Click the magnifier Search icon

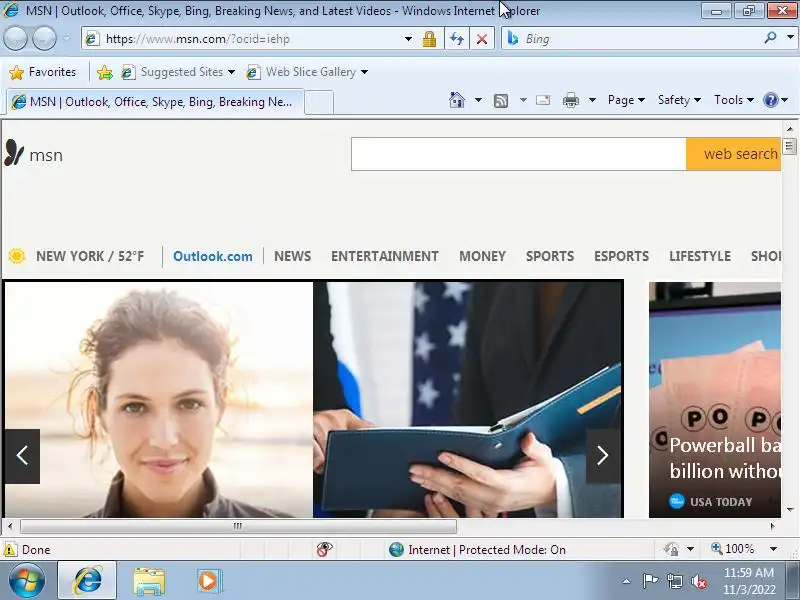770,38
